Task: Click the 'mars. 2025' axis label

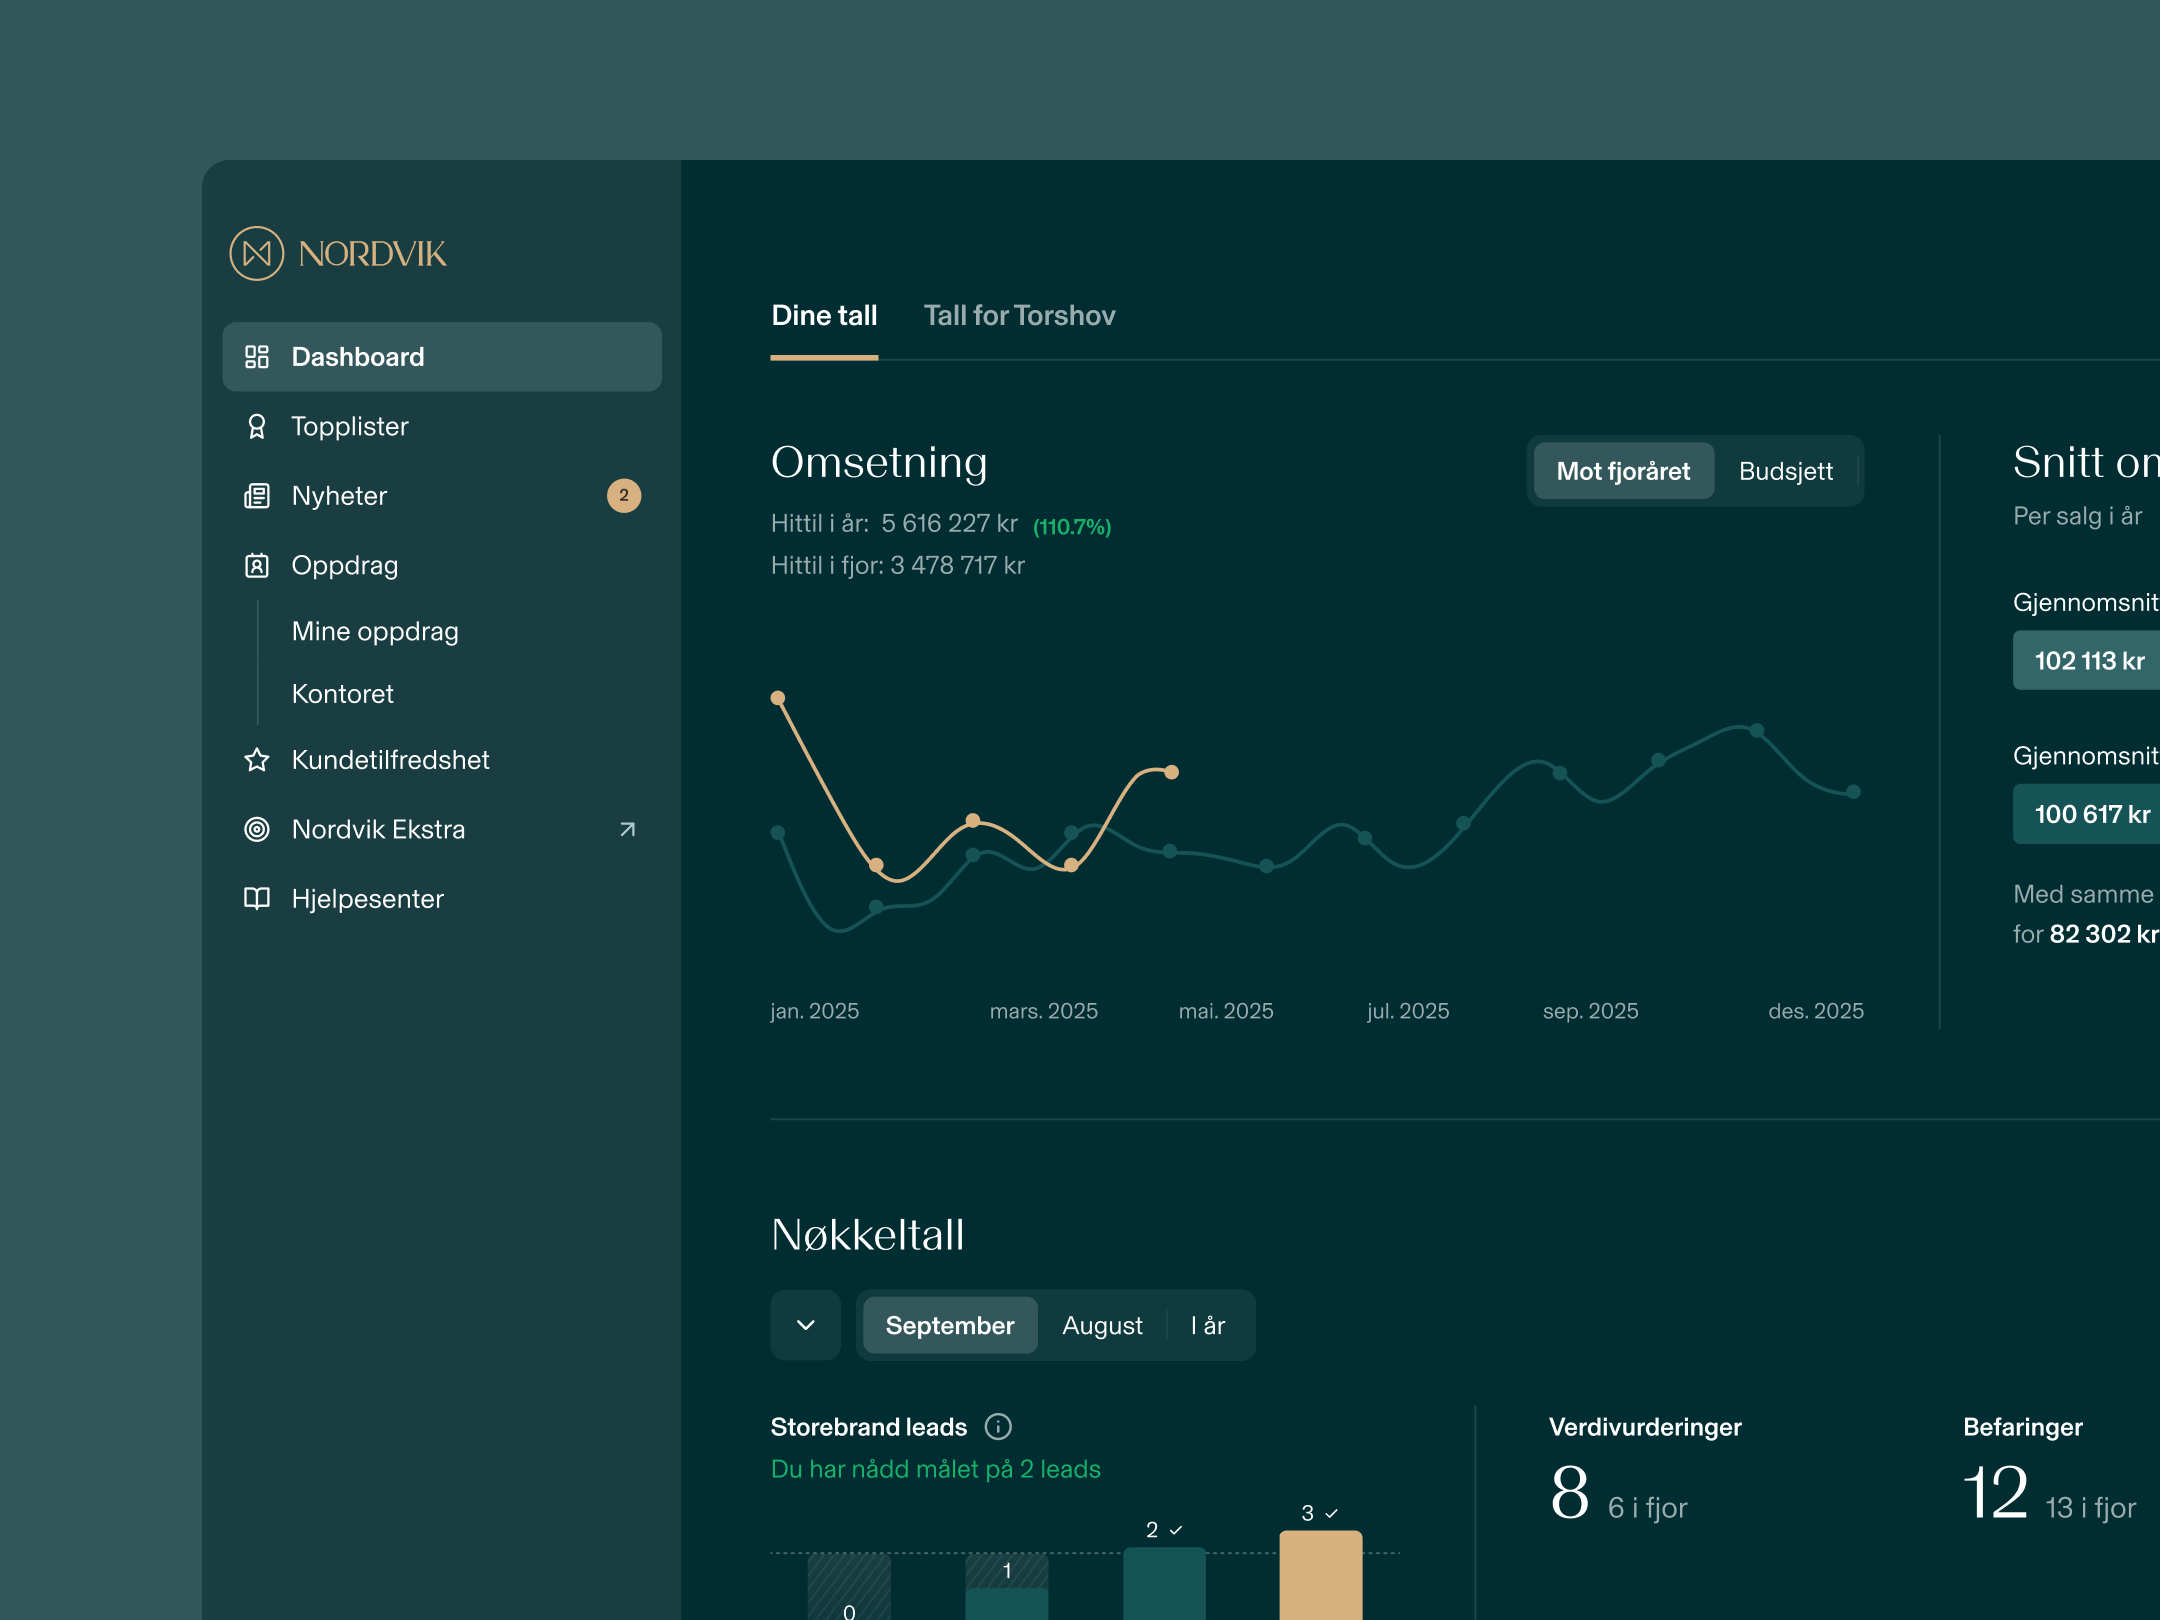Action: (1044, 1011)
